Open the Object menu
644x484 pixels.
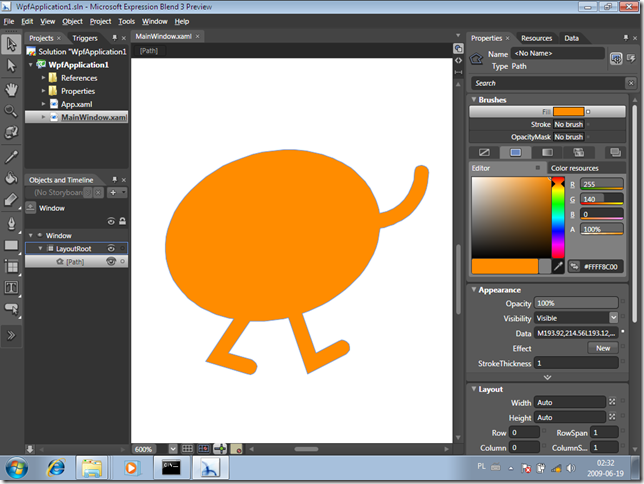coord(72,21)
